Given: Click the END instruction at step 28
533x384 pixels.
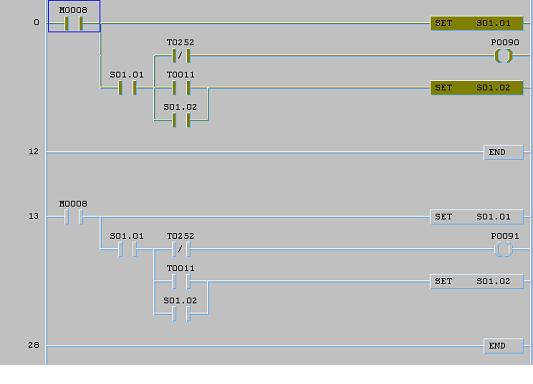Looking at the screenshot, I should 503,346.
